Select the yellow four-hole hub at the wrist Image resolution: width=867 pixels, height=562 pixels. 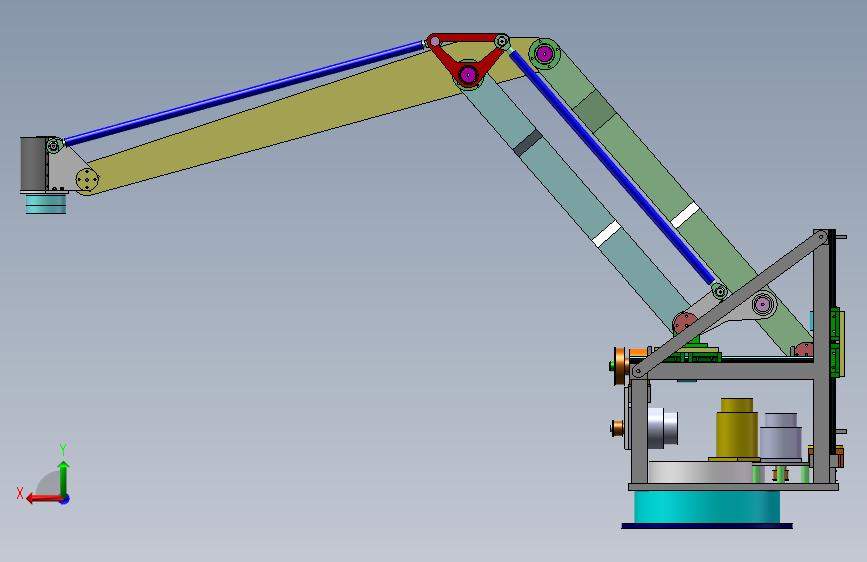[87, 180]
